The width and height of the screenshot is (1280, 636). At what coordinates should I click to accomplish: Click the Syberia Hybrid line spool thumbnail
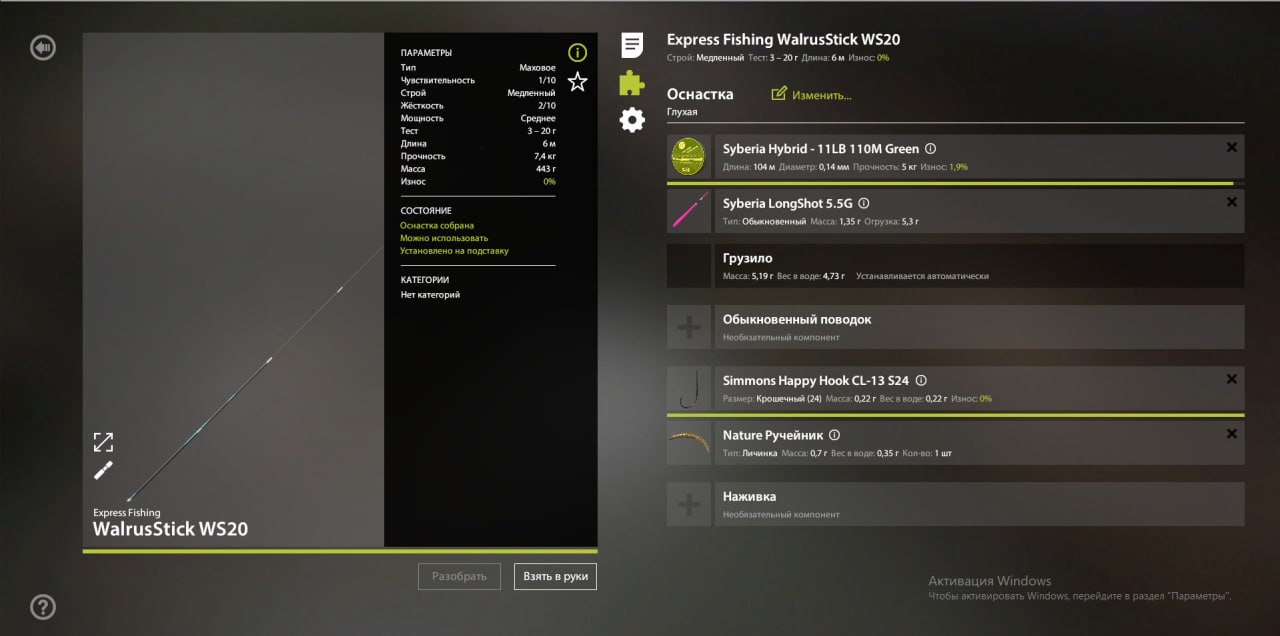688,155
